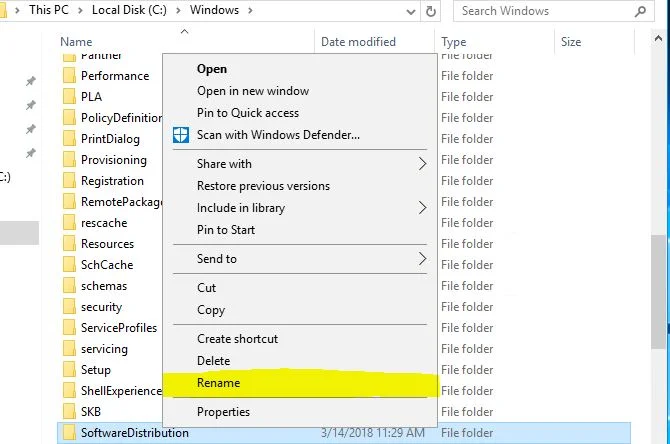
Task: Select the Performance folder icon
Action: click(x=69, y=76)
